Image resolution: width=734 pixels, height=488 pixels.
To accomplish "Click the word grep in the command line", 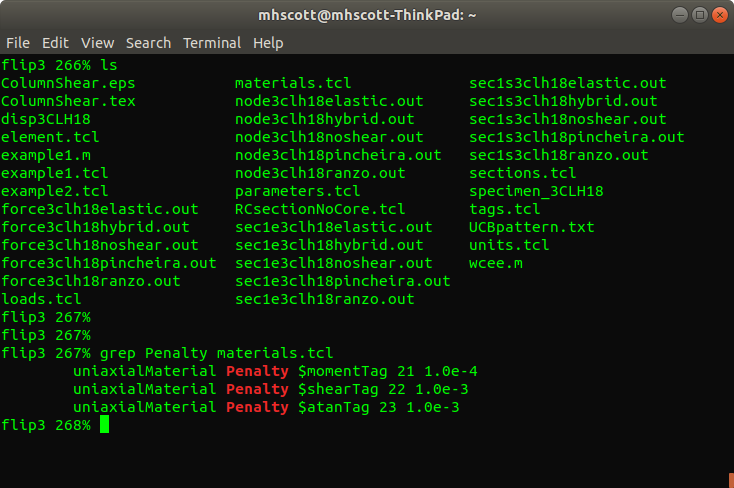I will [x=118, y=353].
